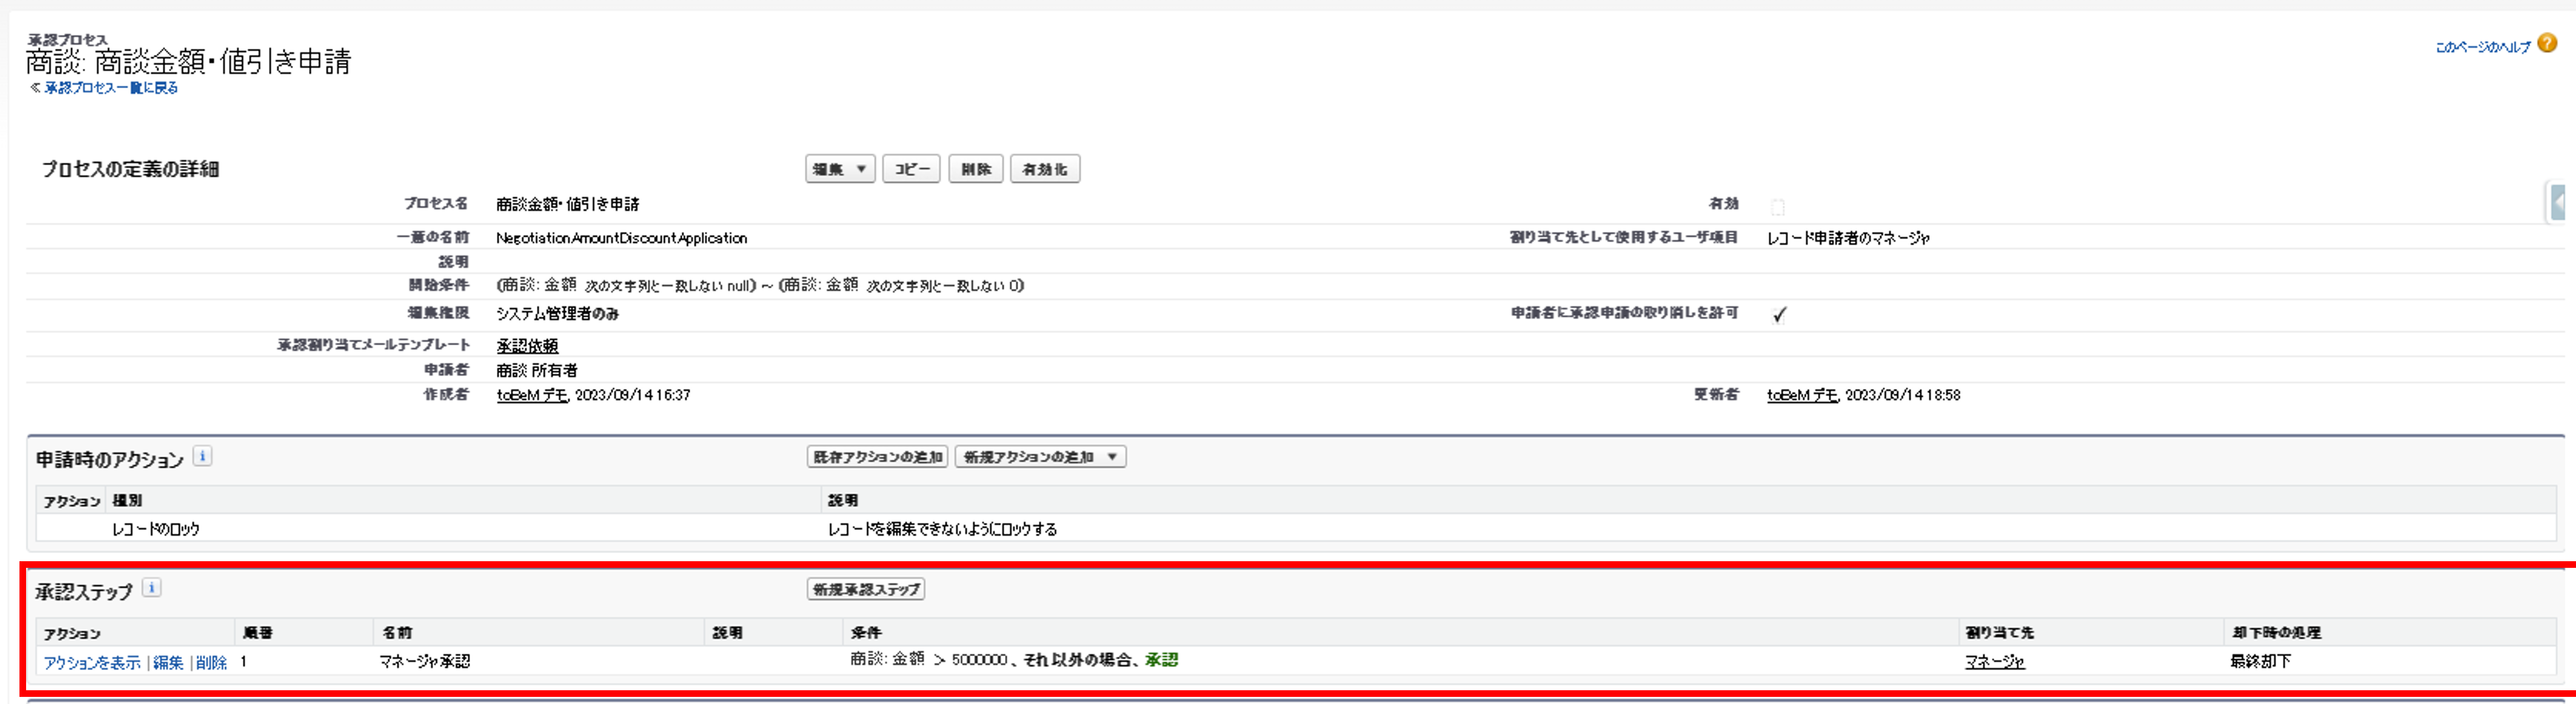Click the 条件 column header in approval steps
Viewport: 2576px width, 704px height.
[866, 633]
